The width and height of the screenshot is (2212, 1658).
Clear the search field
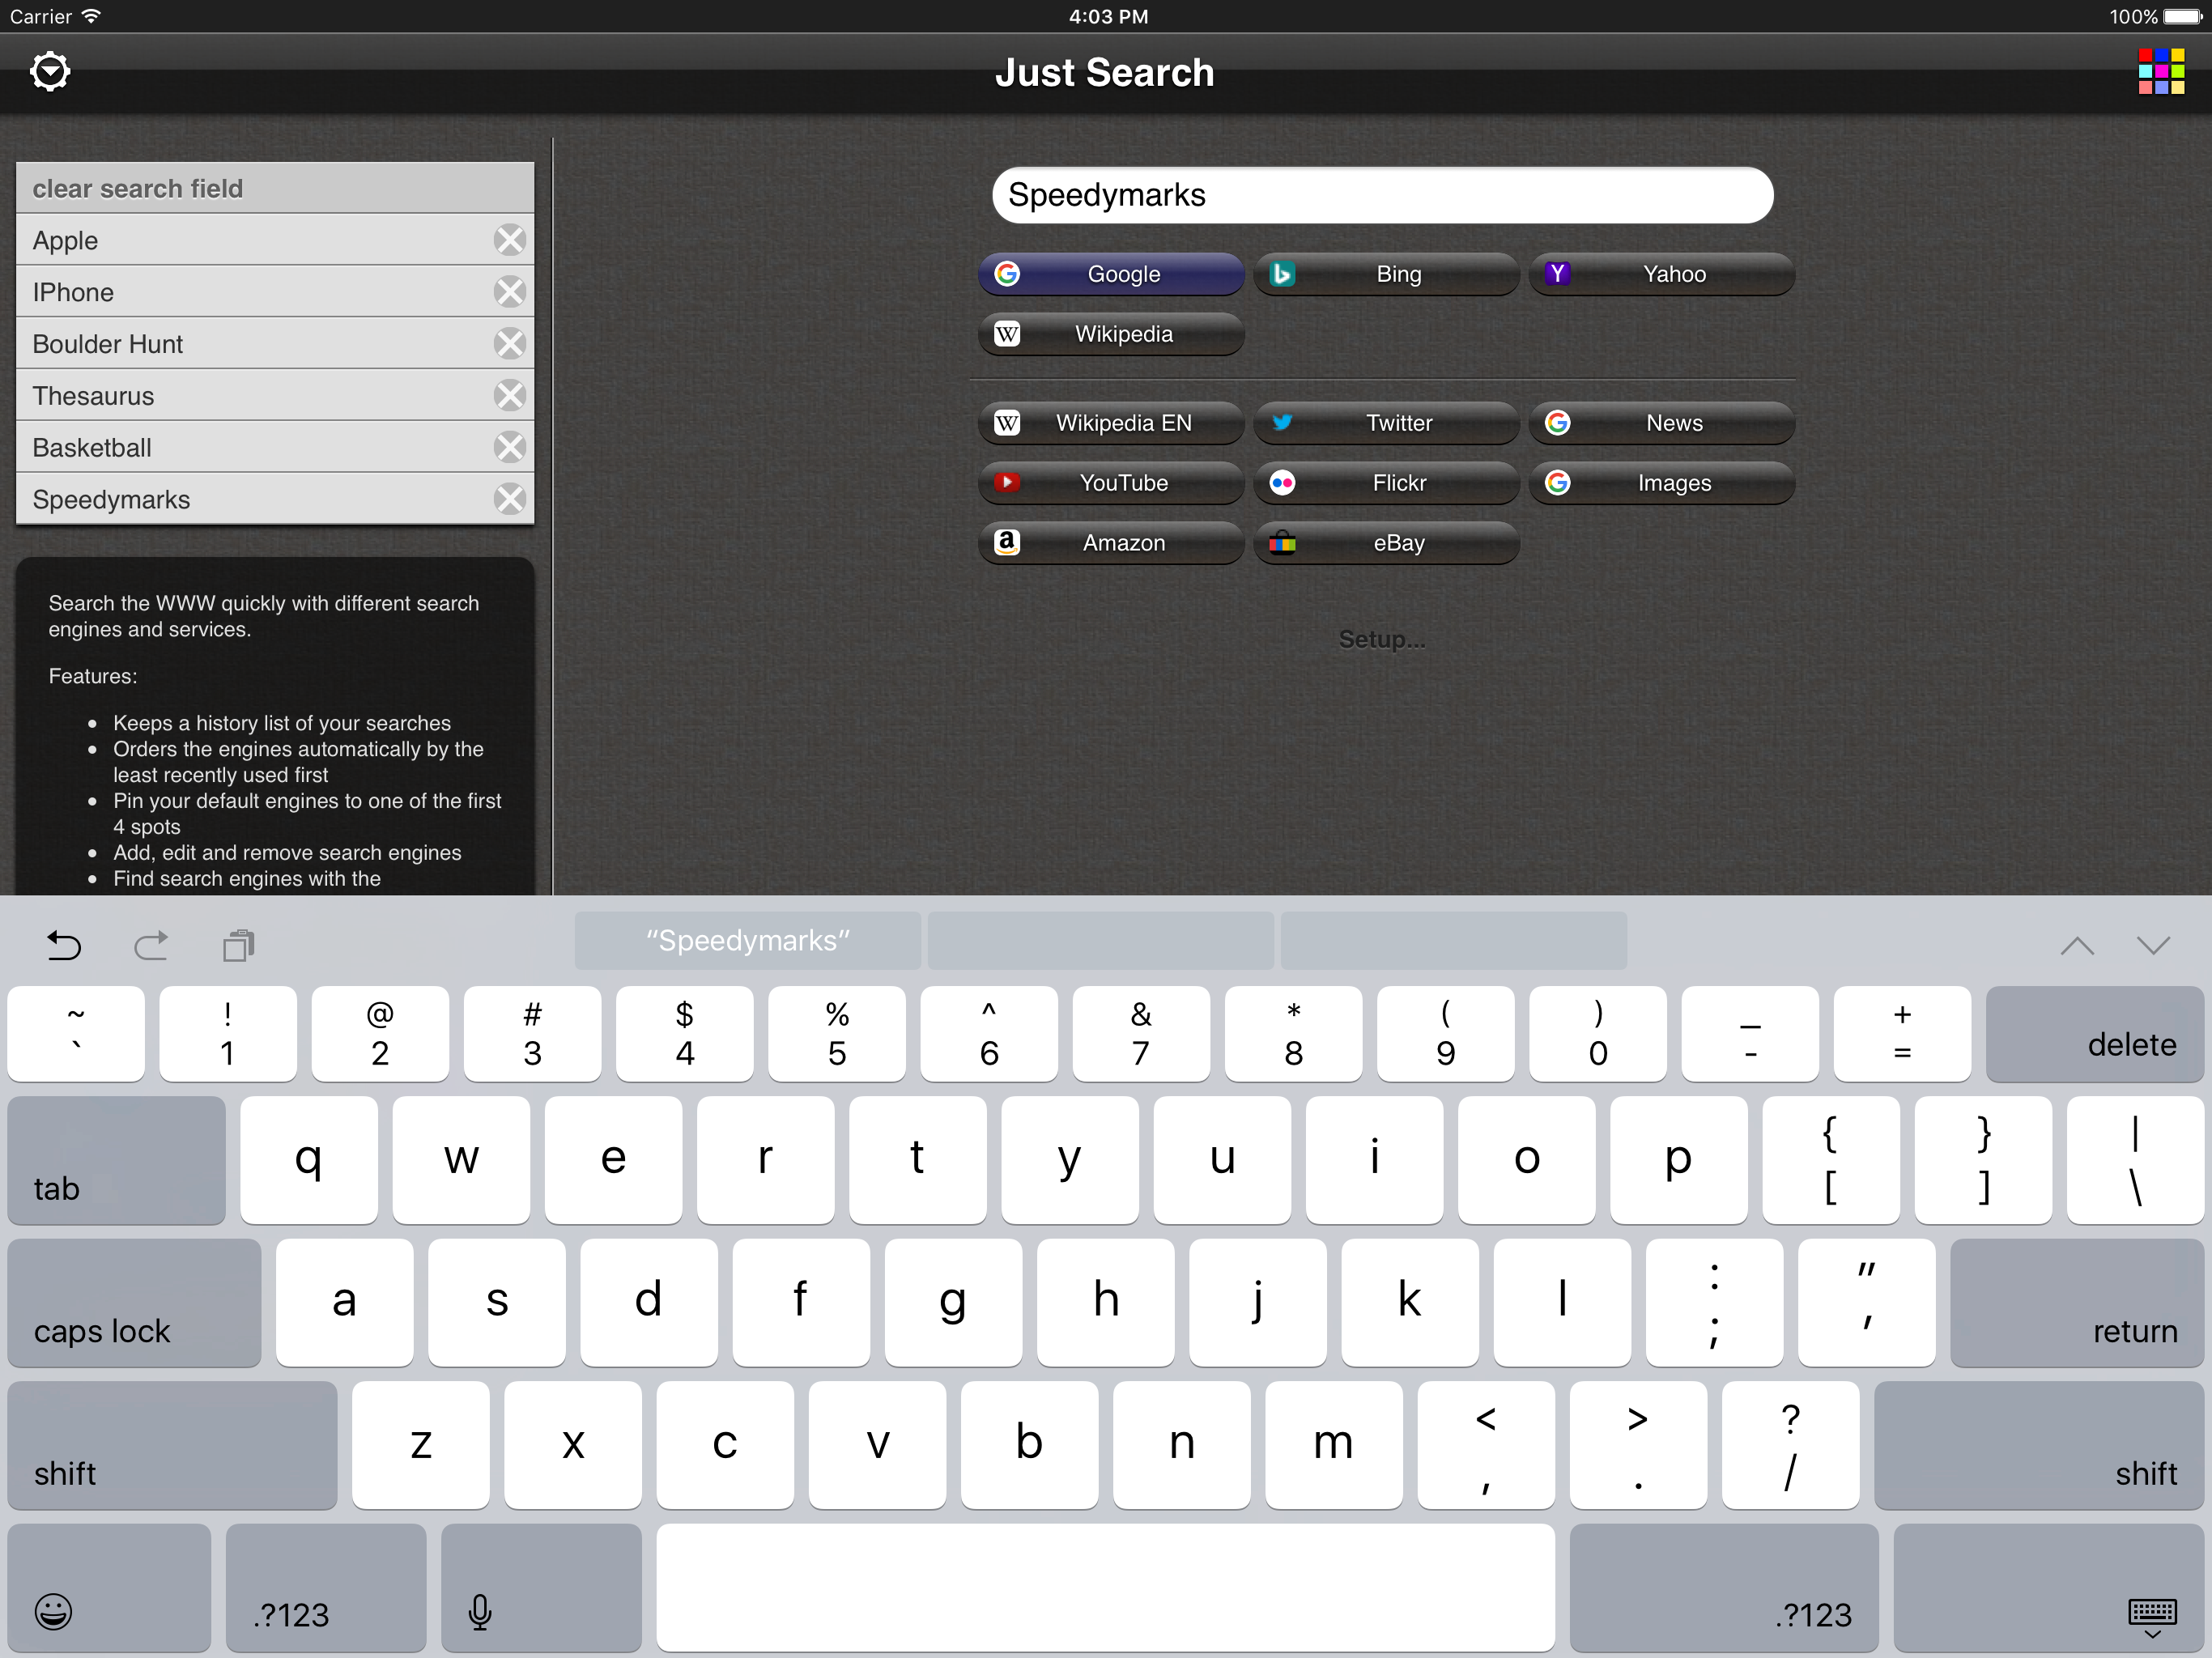275,188
